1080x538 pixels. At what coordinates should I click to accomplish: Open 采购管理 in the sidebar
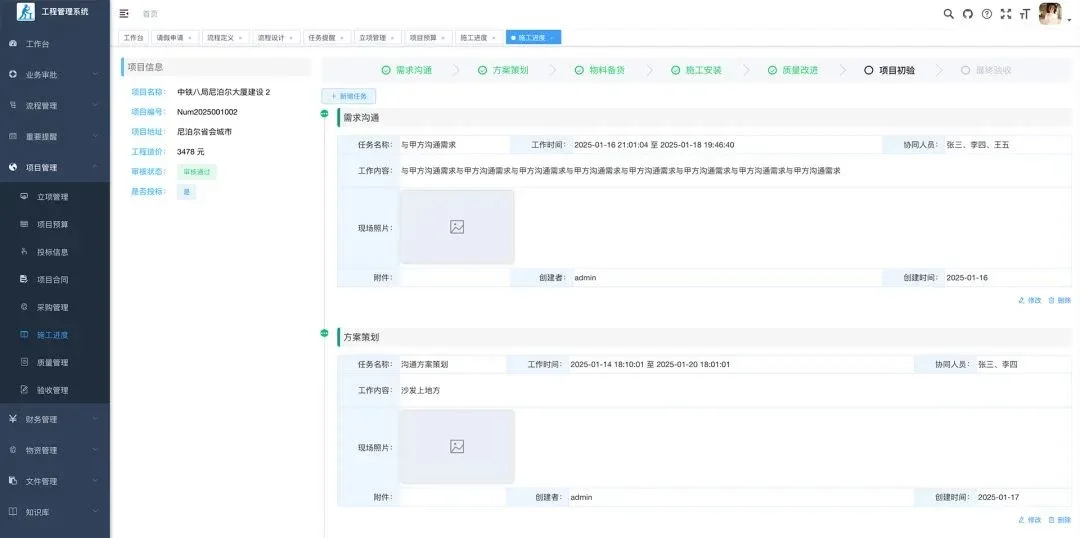coord(54,307)
